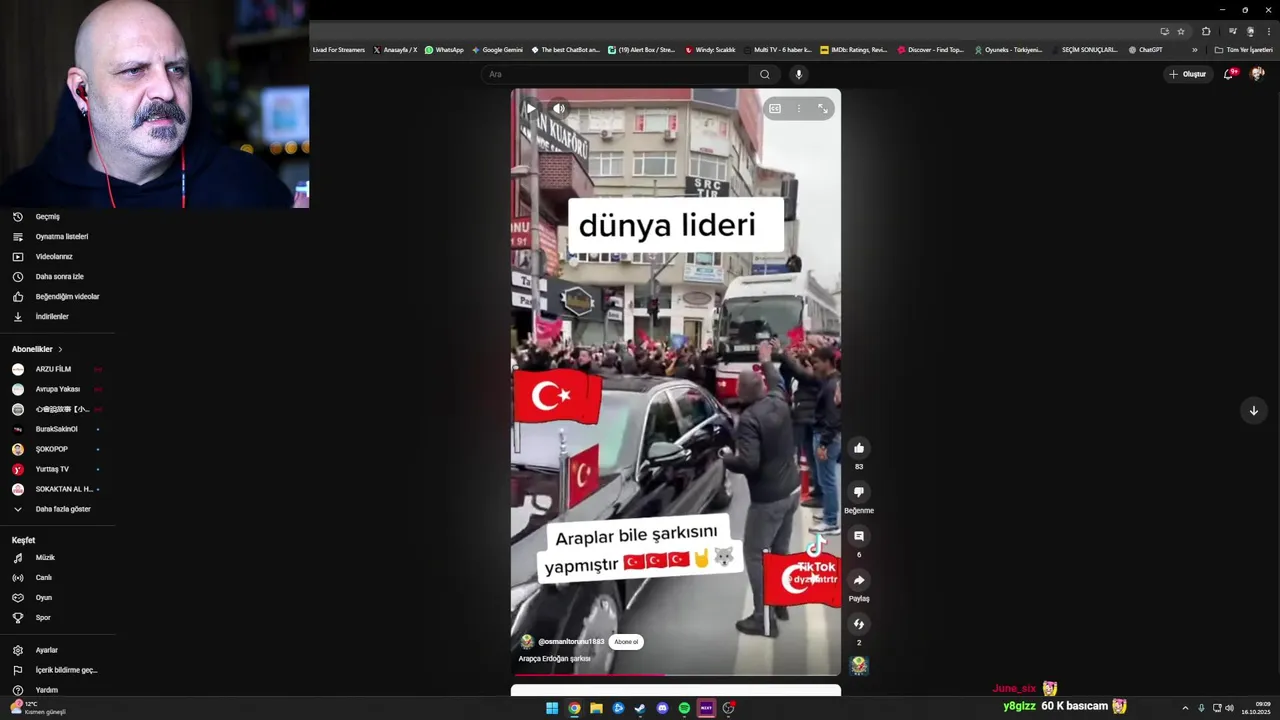Viewport: 1280px width, 720px height.
Task: Open the browser extensions puzzle icon
Action: click(x=1206, y=31)
